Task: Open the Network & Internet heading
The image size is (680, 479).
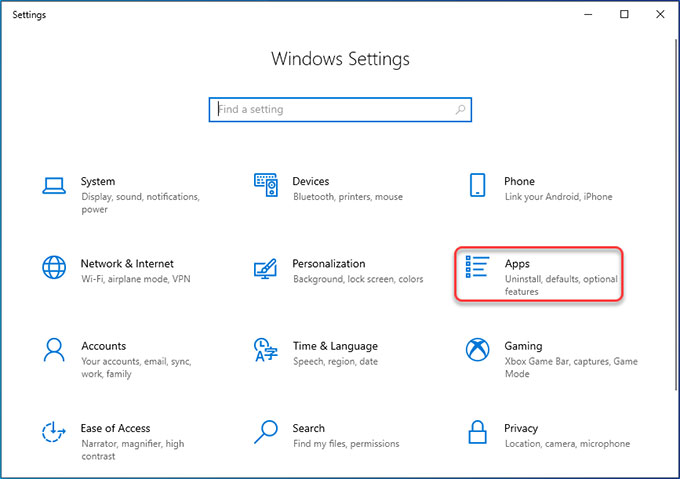Action: tap(127, 264)
